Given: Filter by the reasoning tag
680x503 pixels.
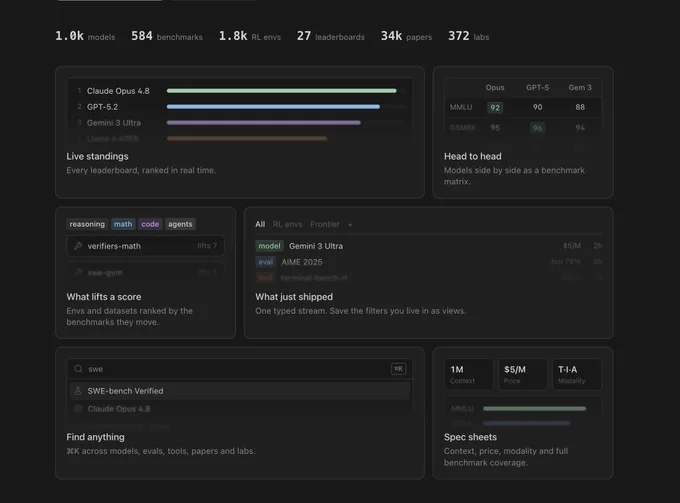Looking at the screenshot, I should click(x=87, y=224).
